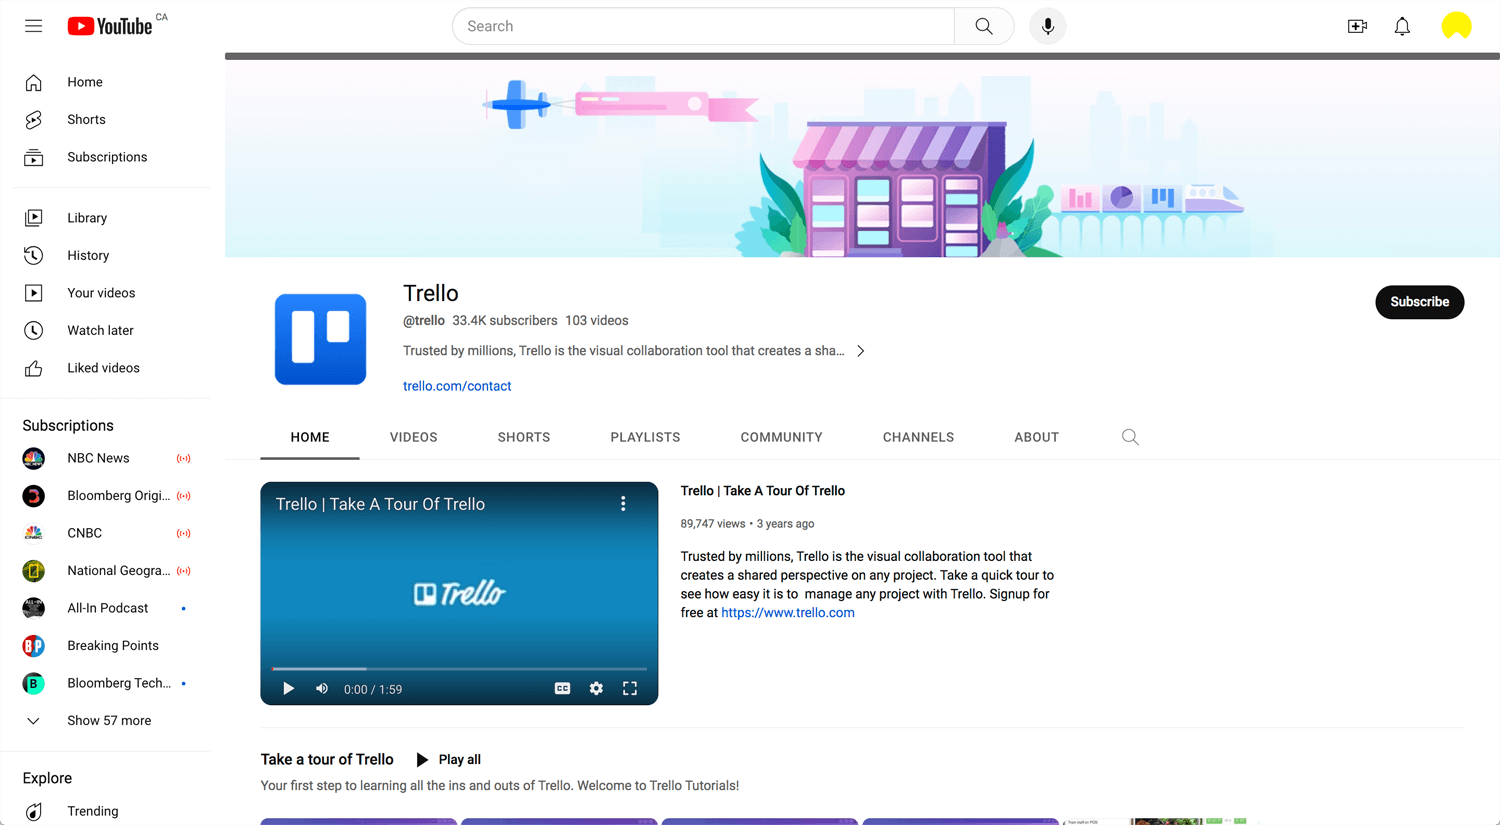Toggle closed captions on the player
This screenshot has height=825, width=1500.
coord(563,688)
